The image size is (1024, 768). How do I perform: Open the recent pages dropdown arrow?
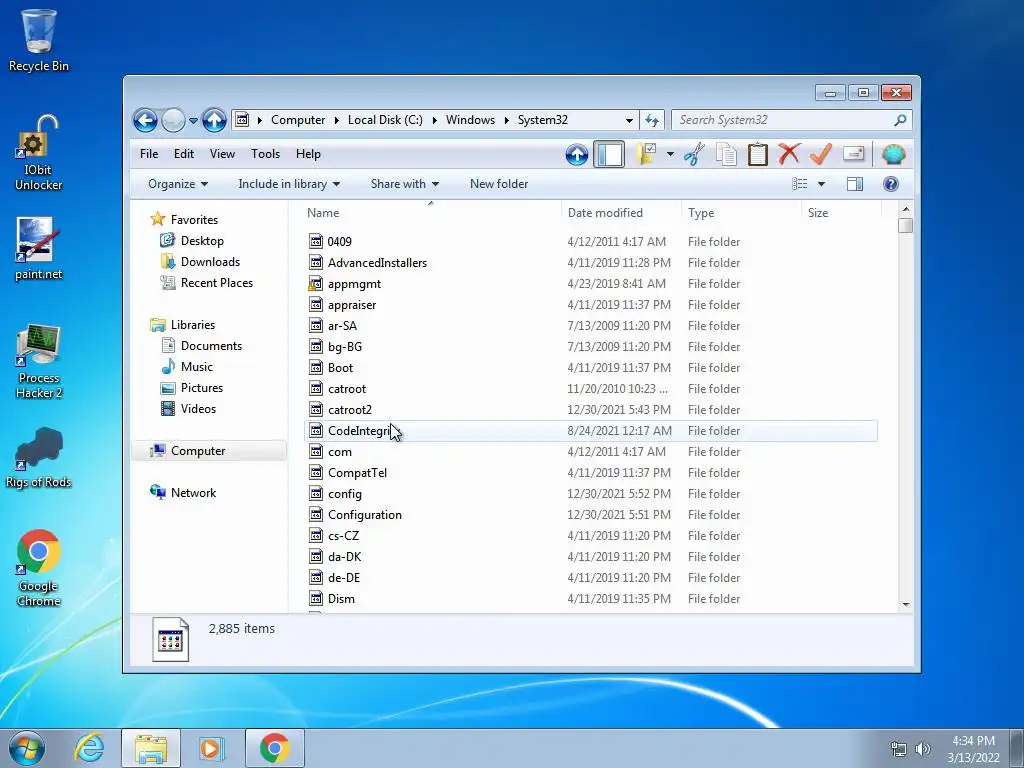coord(193,121)
